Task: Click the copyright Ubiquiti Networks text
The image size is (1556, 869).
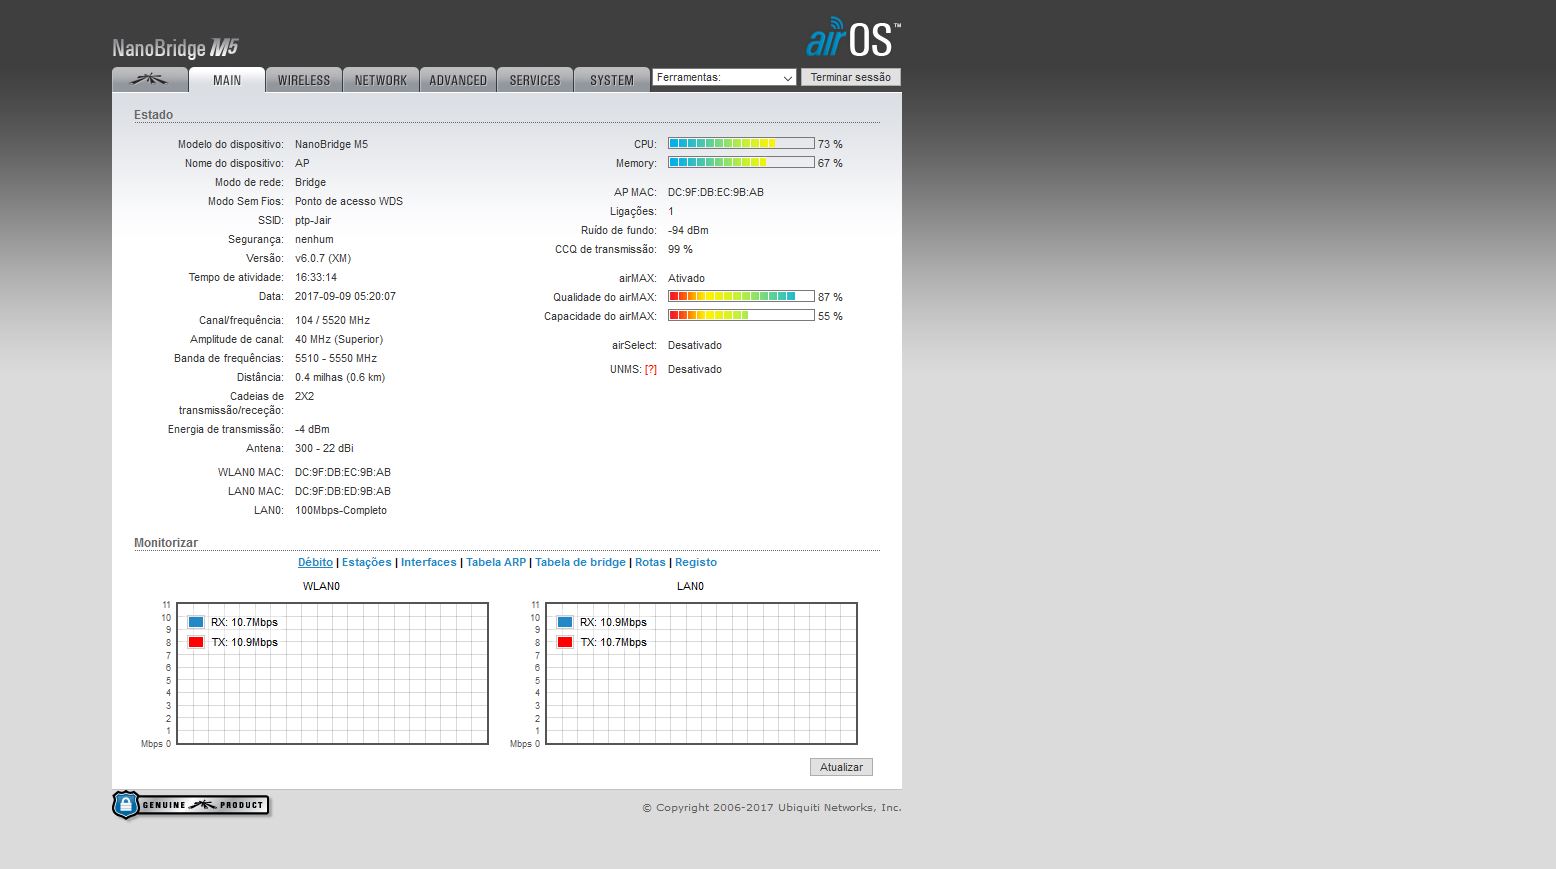Action: pos(772,808)
